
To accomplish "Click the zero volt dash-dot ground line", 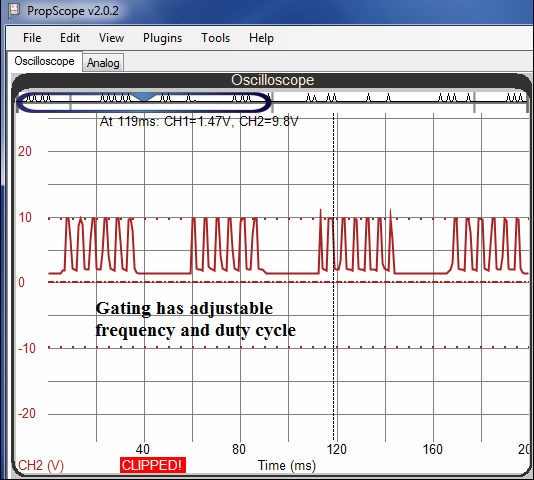I will coord(288,282).
